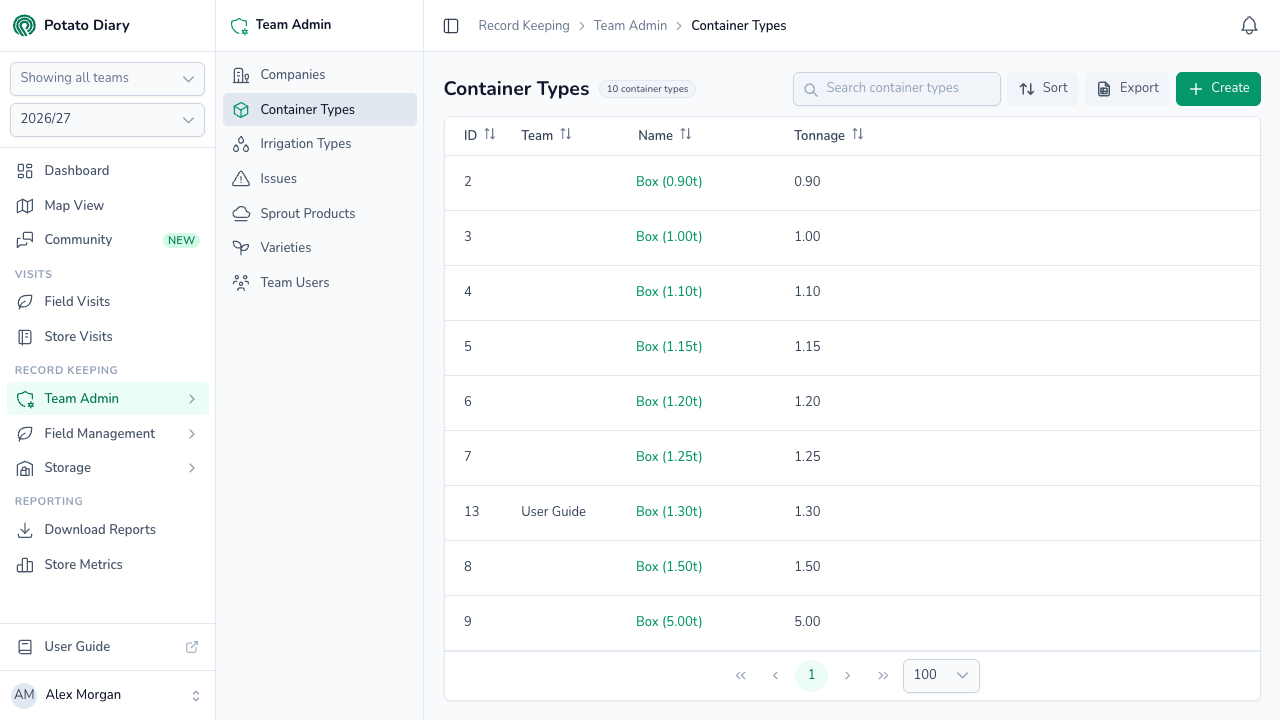Click the Create button
1280x720 pixels.
pos(1218,88)
